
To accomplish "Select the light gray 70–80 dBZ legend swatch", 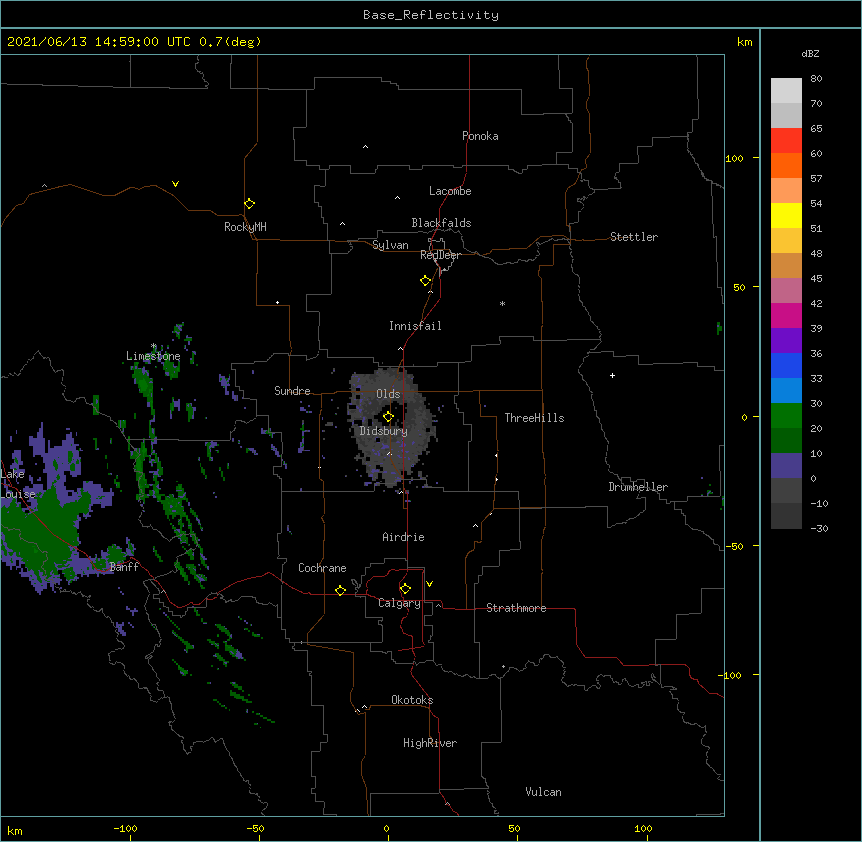I will coord(786,91).
